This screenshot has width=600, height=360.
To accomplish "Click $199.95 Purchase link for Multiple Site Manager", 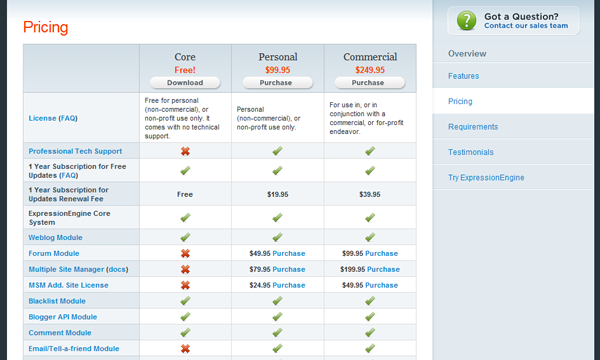I will click(383, 269).
